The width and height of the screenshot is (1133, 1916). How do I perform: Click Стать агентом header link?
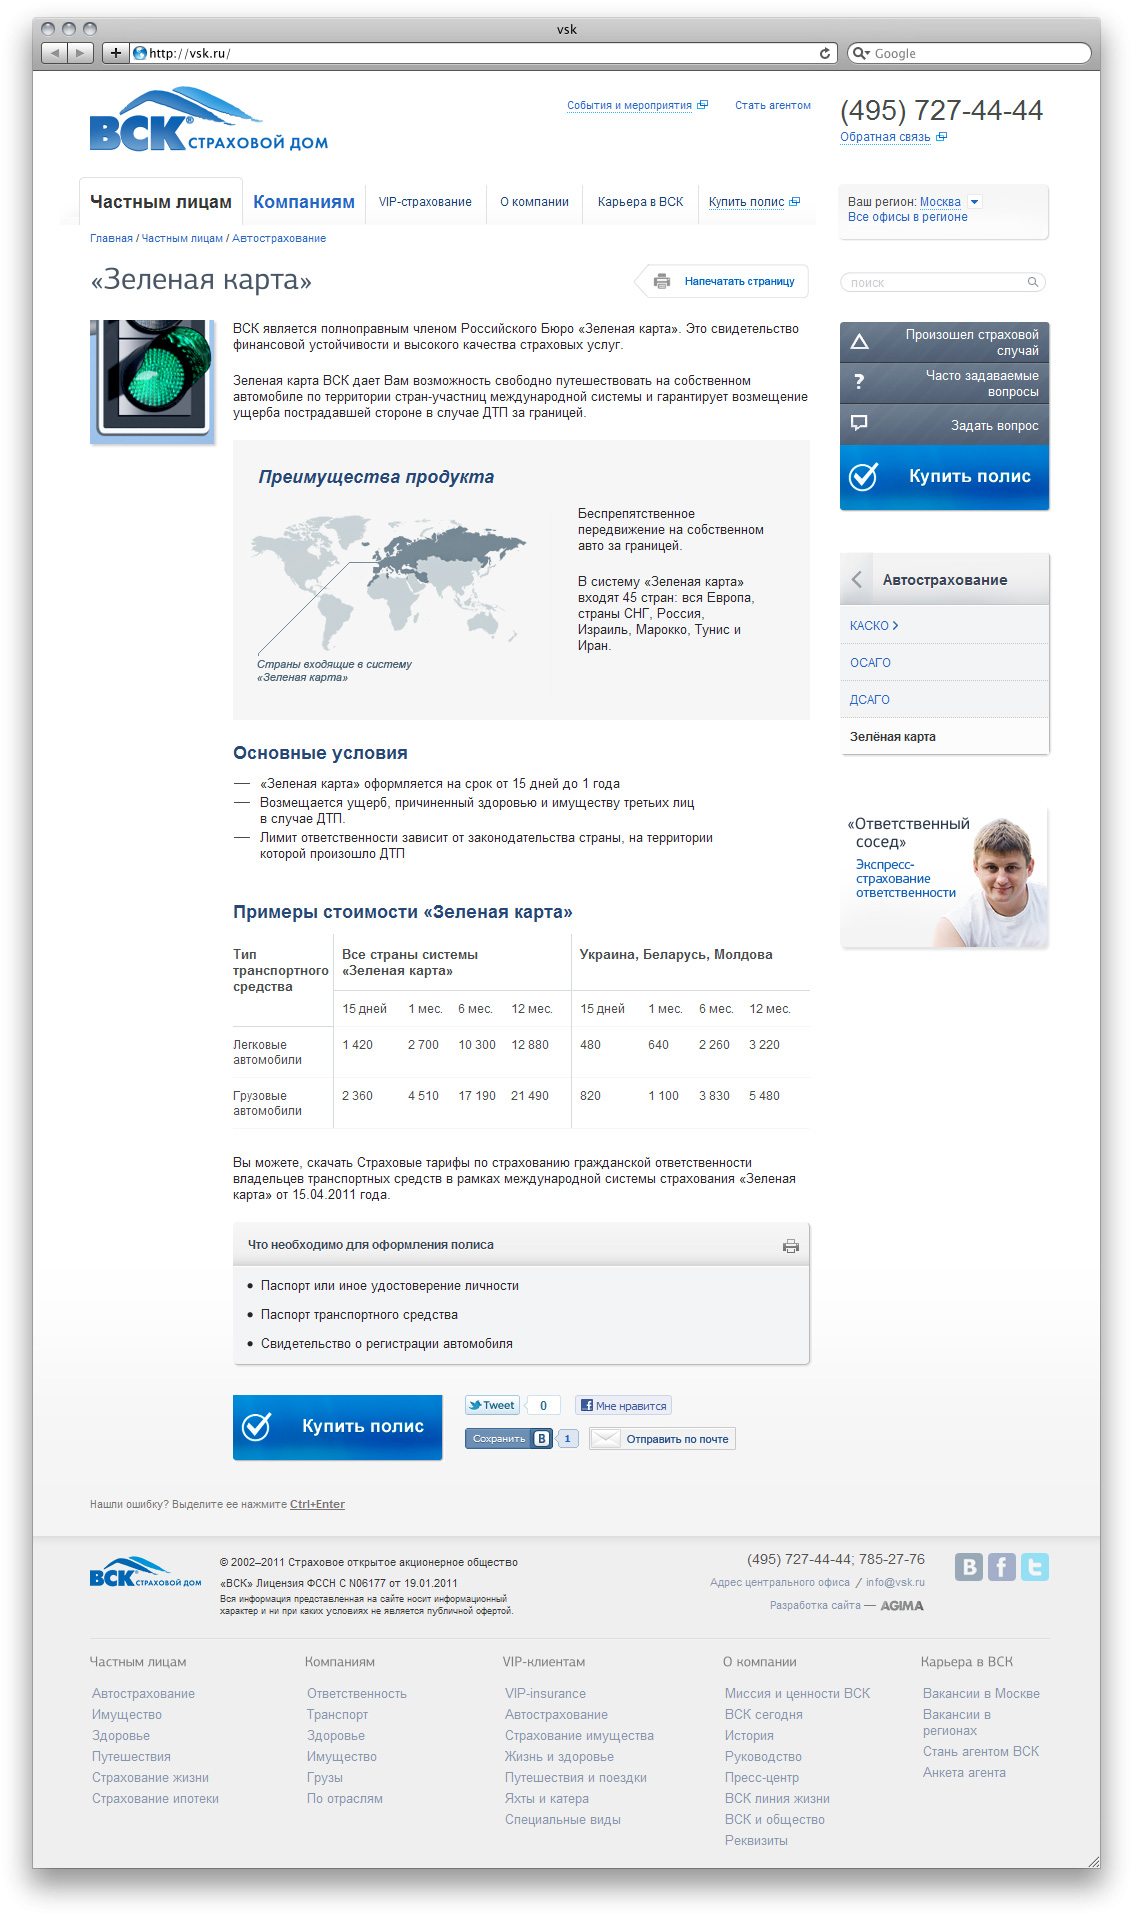[773, 105]
